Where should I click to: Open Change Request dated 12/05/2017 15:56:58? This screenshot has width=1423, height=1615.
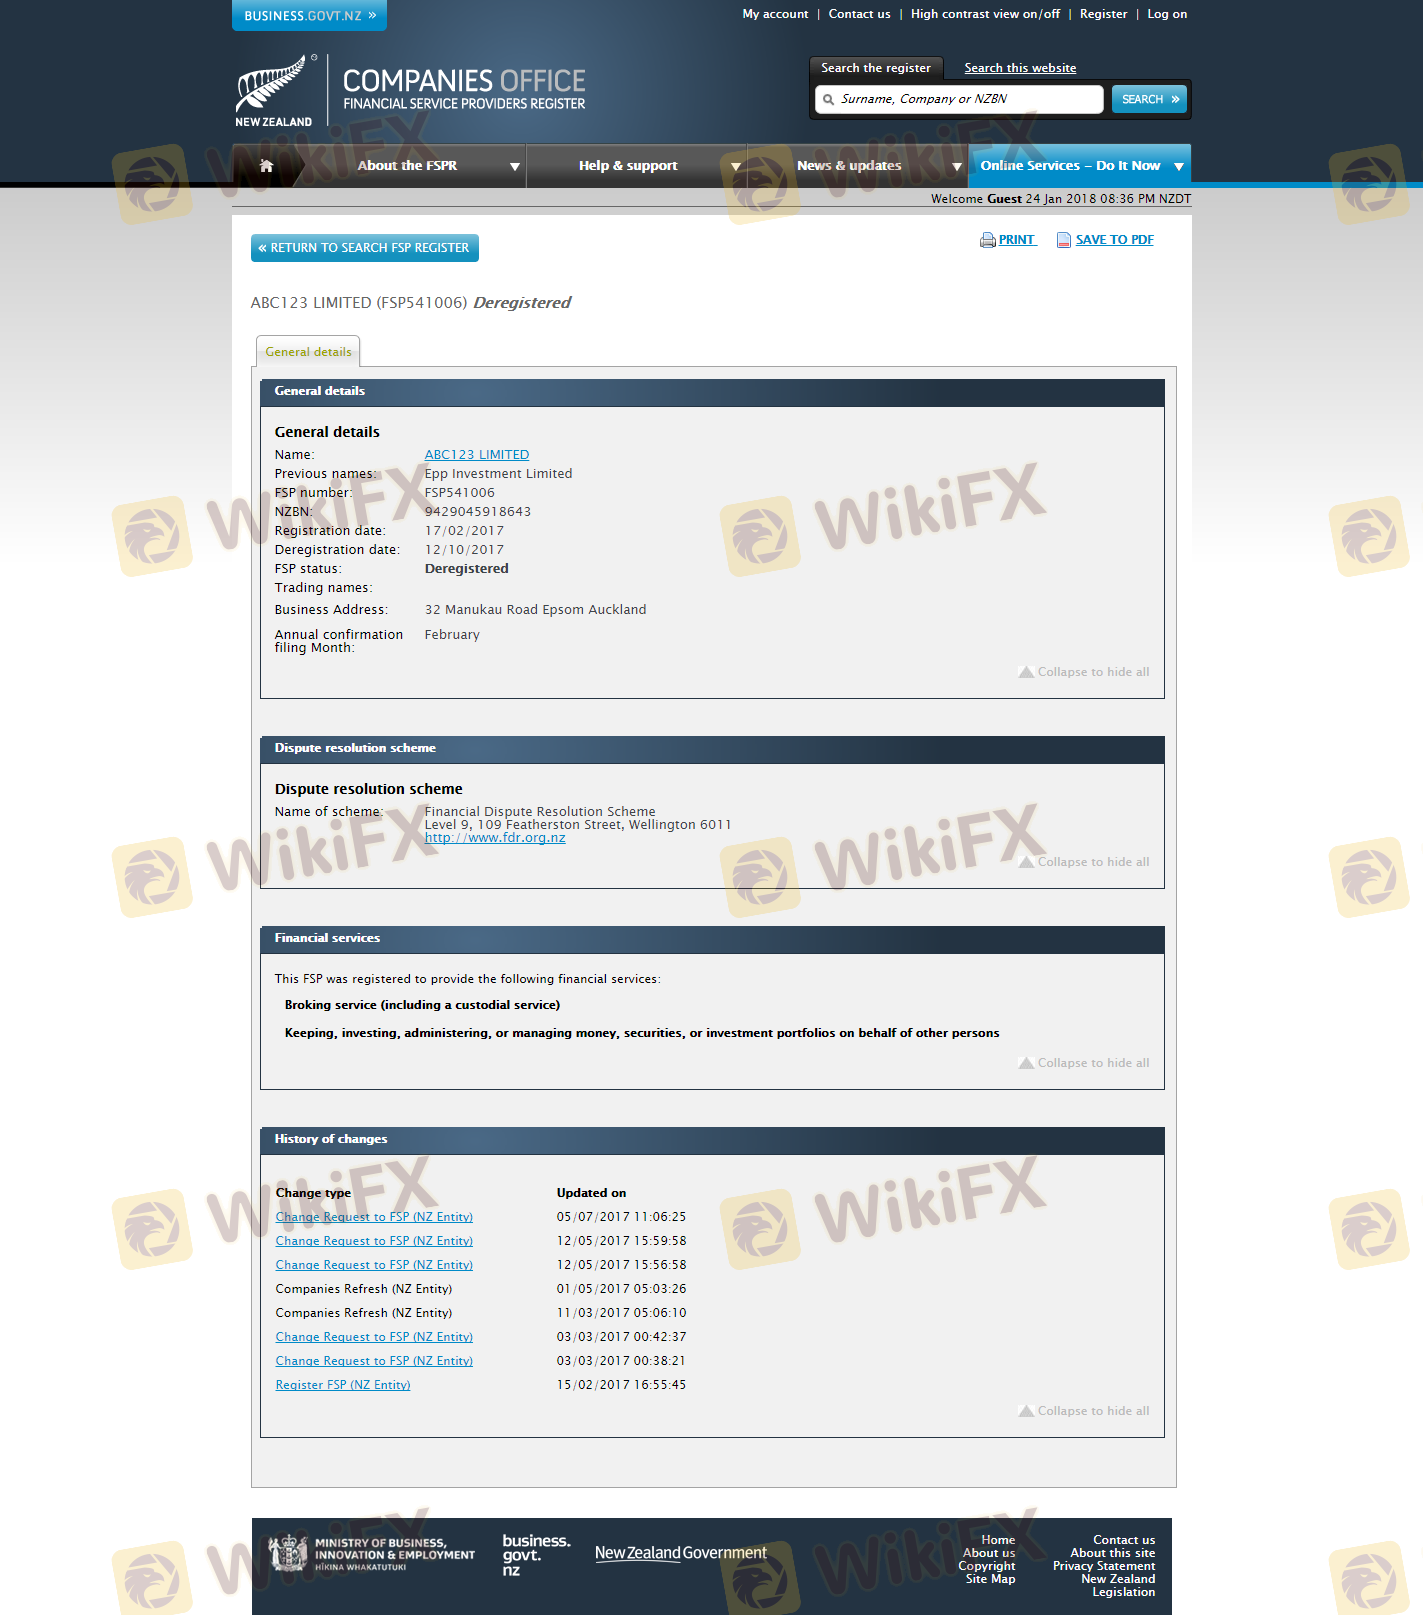coord(374,1265)
